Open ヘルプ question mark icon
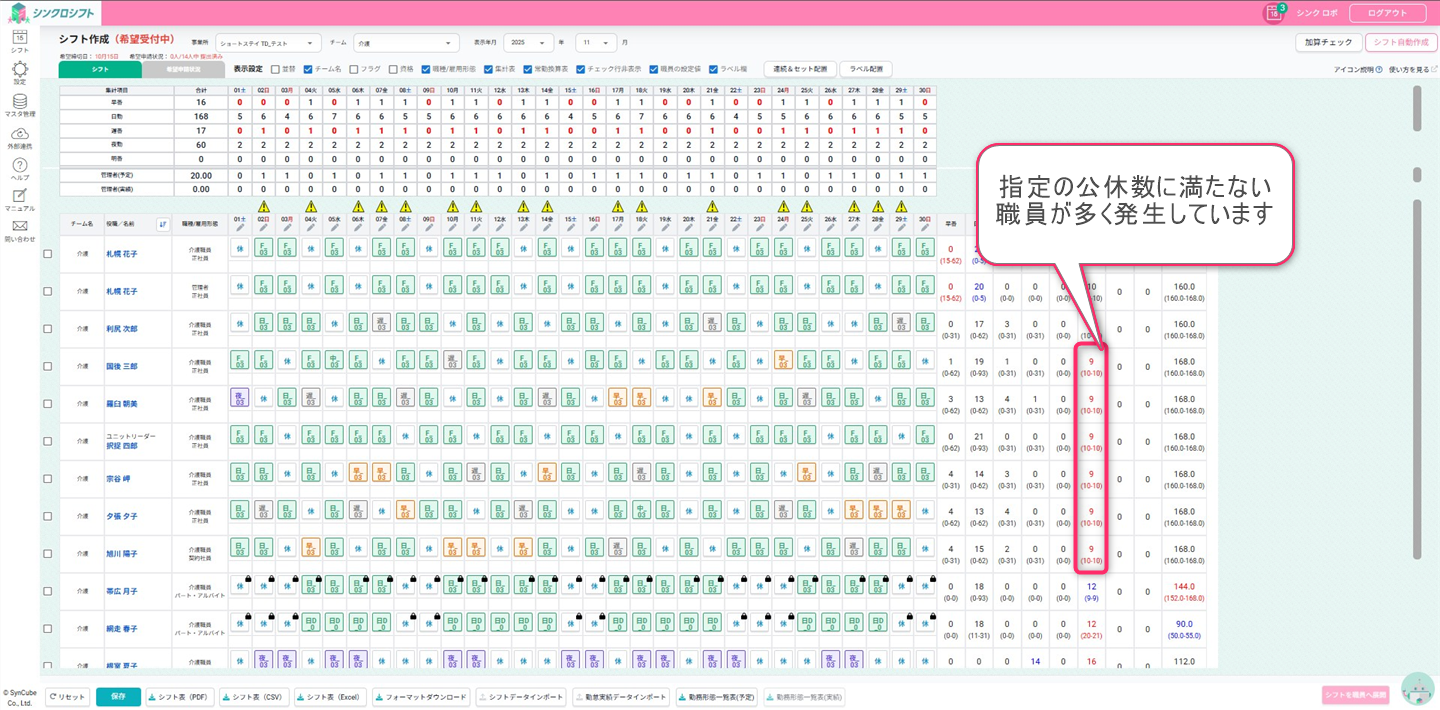Viewport: 1440px width, 710px height. pos(19,166)
